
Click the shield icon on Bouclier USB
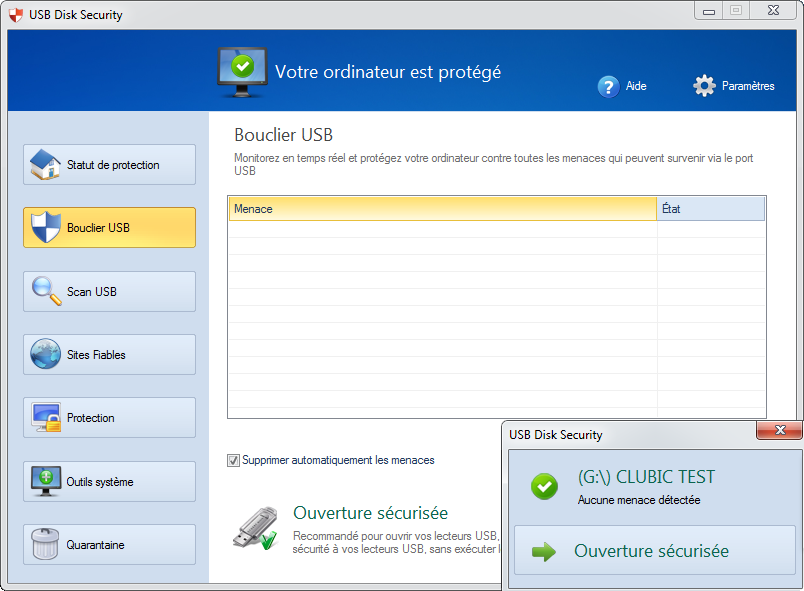coord(46,227)
